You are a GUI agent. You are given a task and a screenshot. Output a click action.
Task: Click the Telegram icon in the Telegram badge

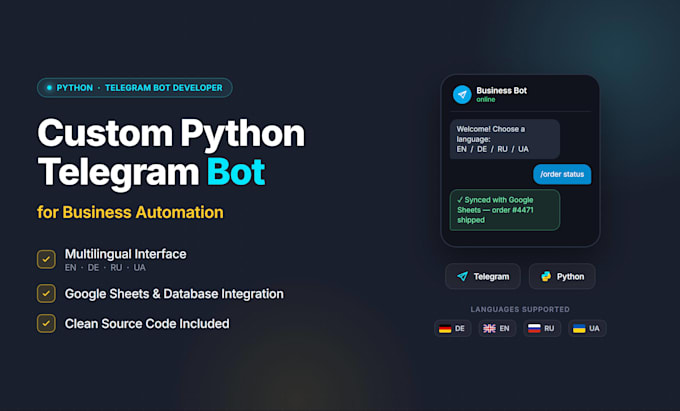(463, 276)
